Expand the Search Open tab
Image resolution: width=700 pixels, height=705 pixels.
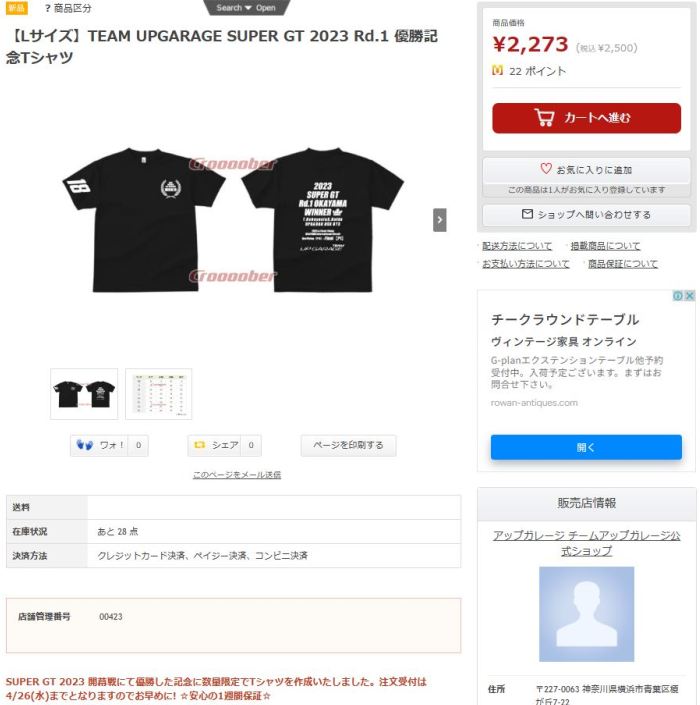246,8
